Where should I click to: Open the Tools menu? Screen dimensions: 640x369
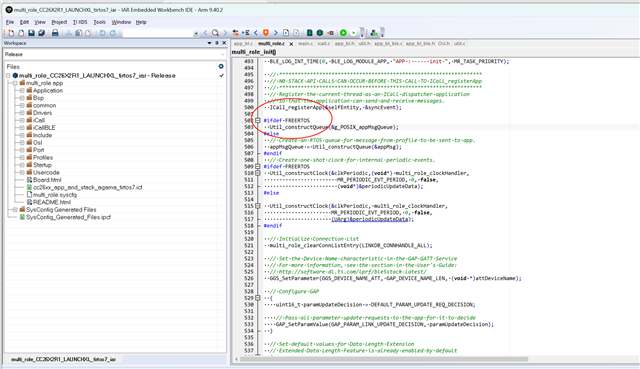click(100, 22)
